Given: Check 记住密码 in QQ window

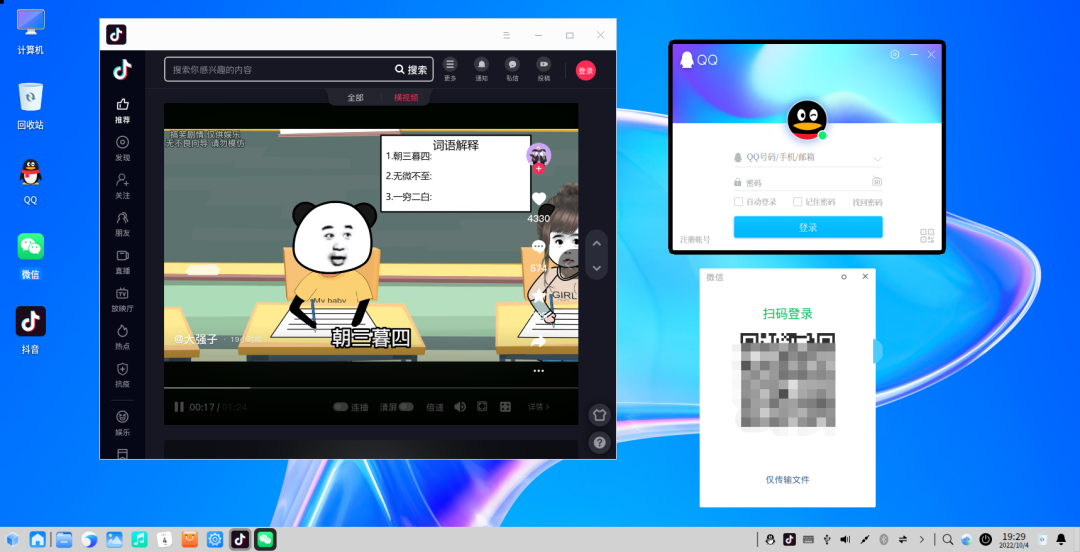Looking at the screenshot, I should point(798,202).
